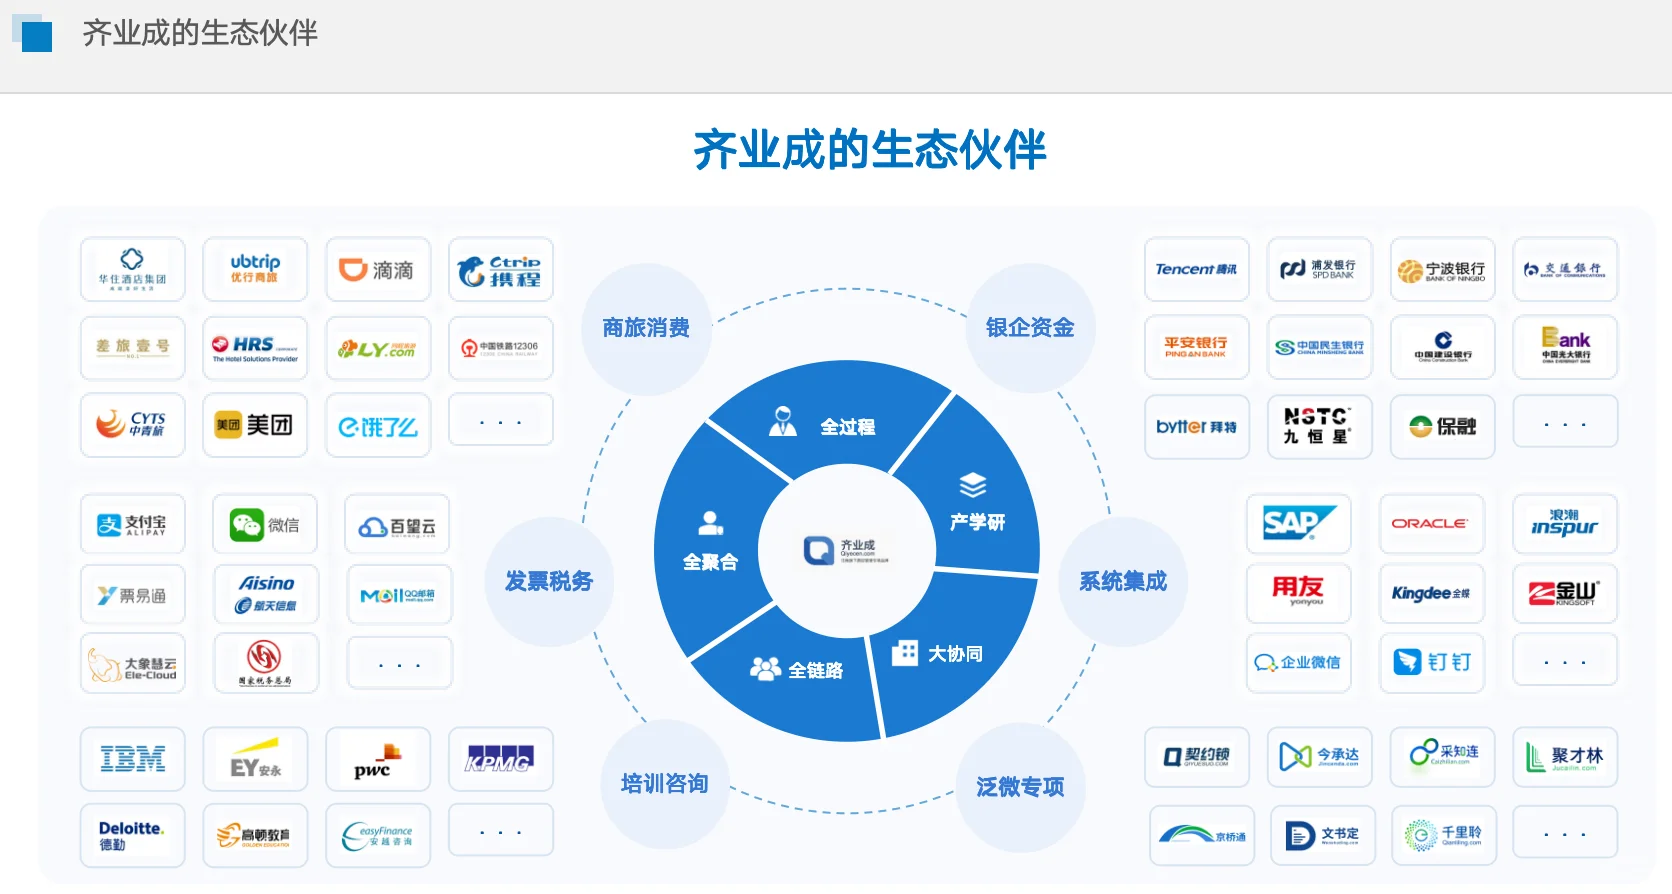Click the Mail QQ邮箱 logo

399,594
